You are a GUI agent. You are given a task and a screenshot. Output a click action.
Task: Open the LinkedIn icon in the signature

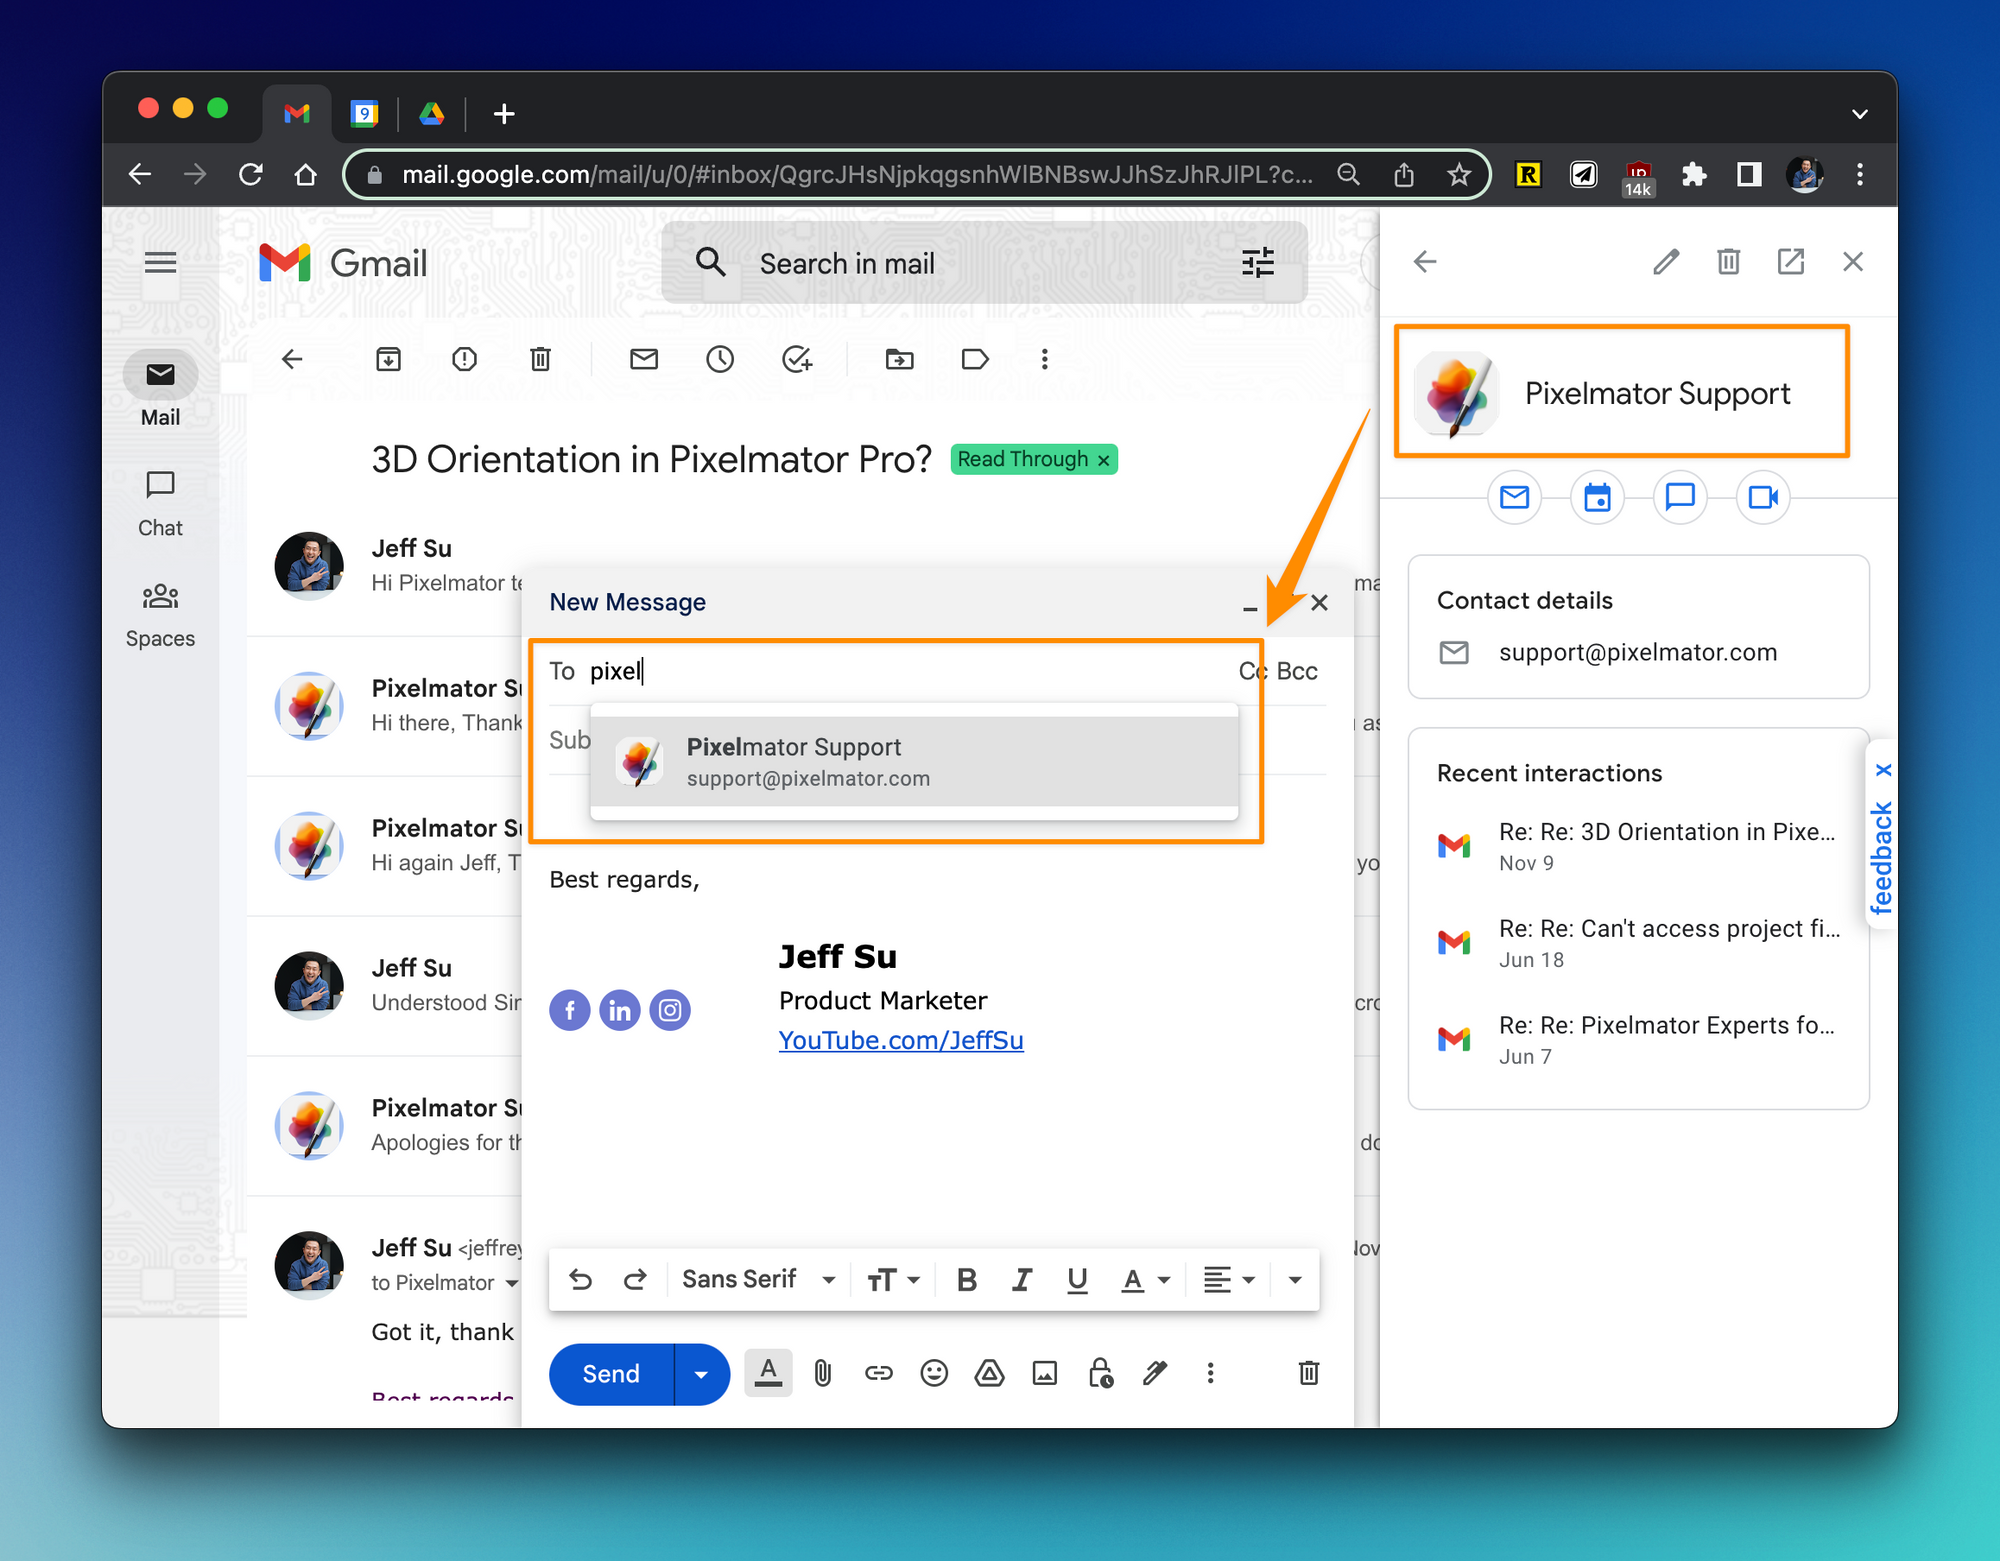click(x=620, y=1010)
